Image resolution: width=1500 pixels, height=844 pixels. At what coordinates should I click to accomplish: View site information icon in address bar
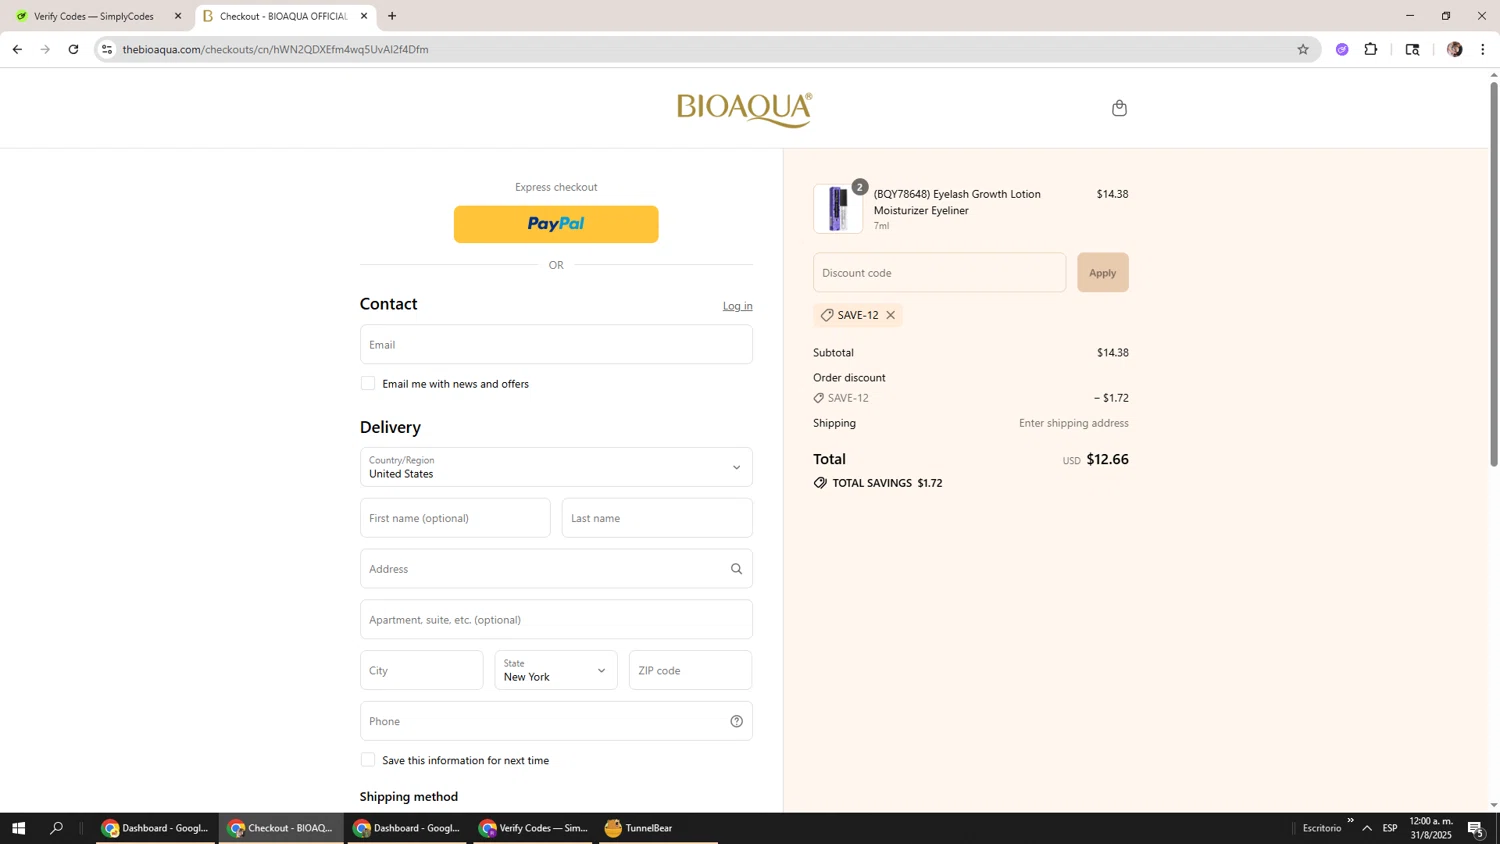coord(107,49)
